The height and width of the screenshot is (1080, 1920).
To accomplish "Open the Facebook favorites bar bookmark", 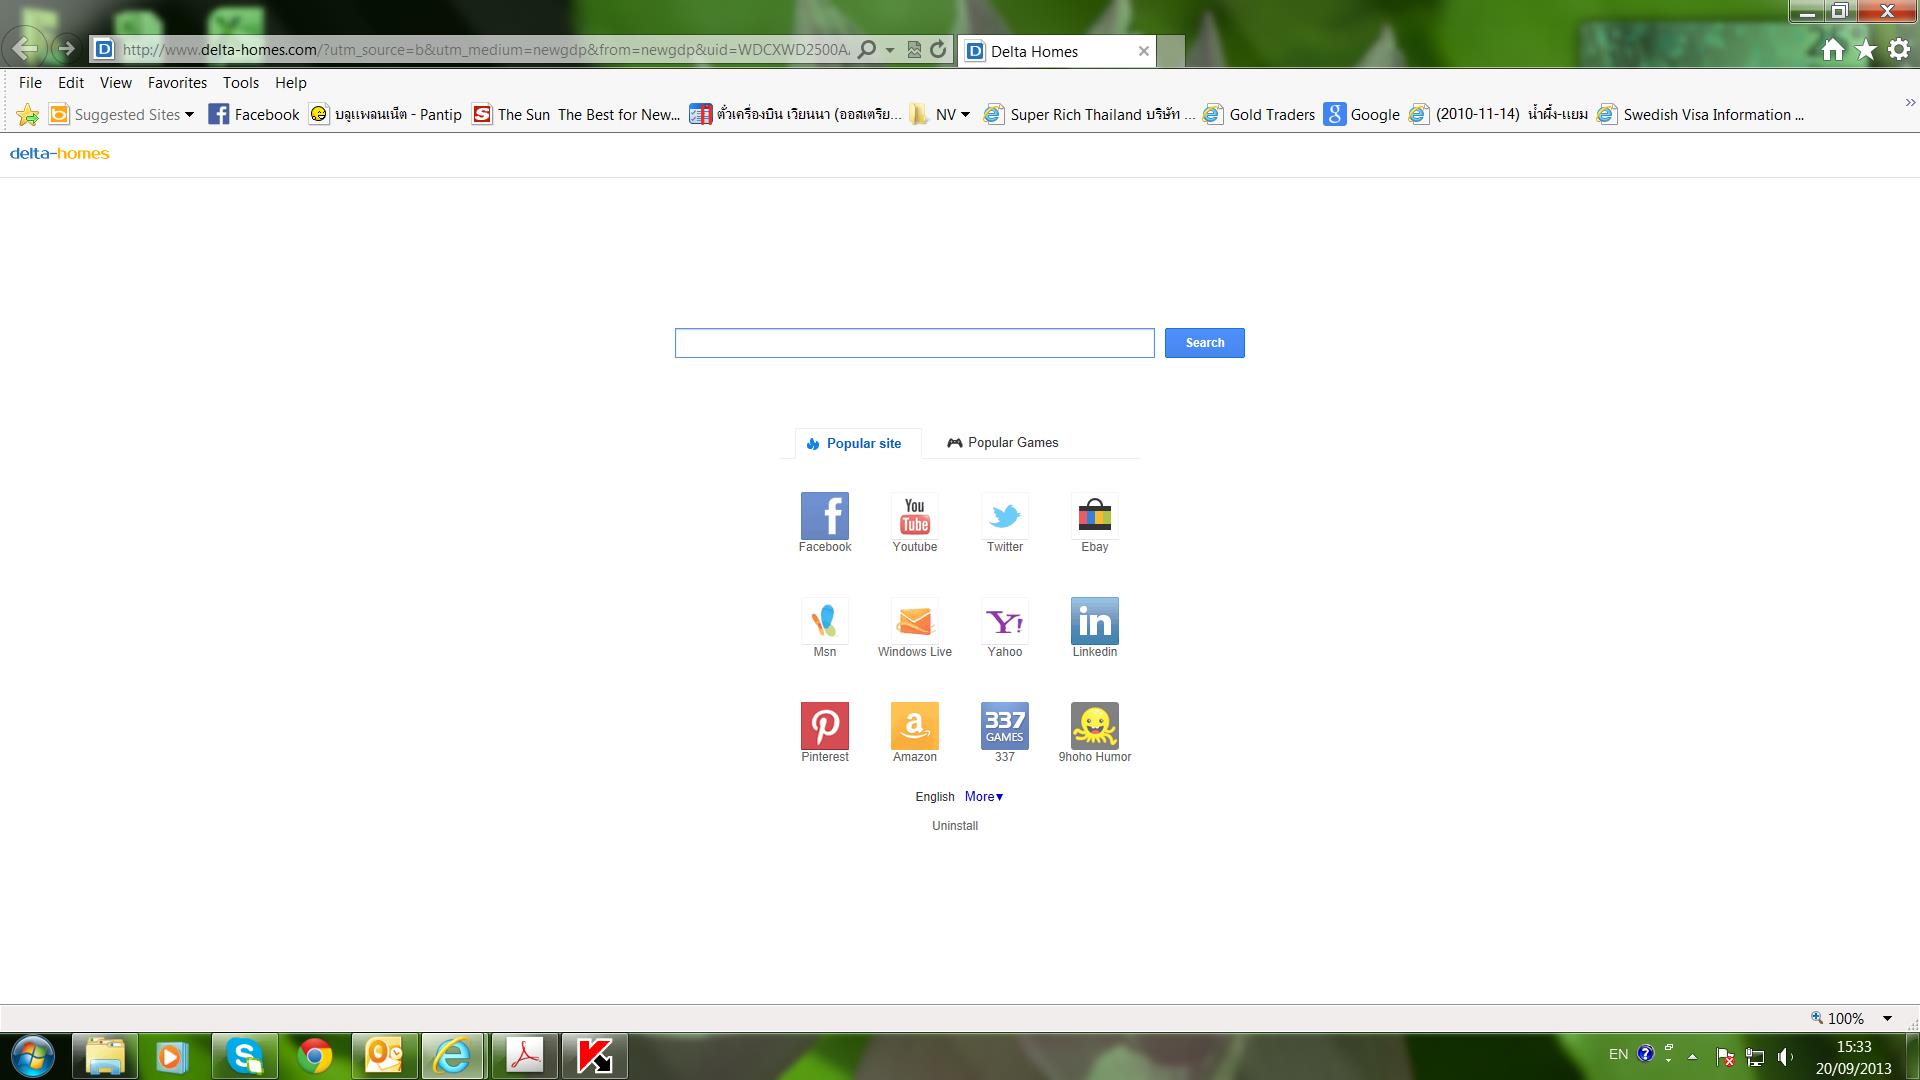I will 254,115.
